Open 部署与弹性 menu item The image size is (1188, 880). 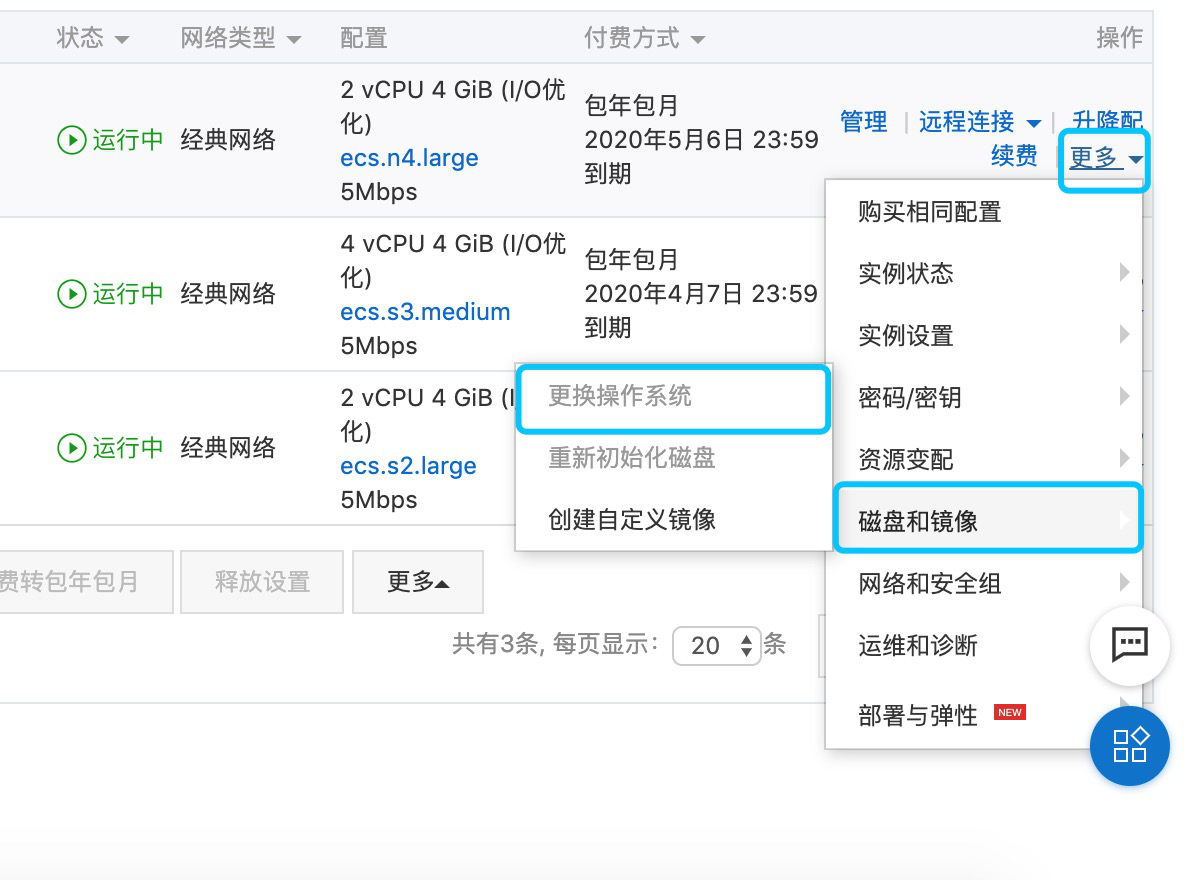pos(918,715)
